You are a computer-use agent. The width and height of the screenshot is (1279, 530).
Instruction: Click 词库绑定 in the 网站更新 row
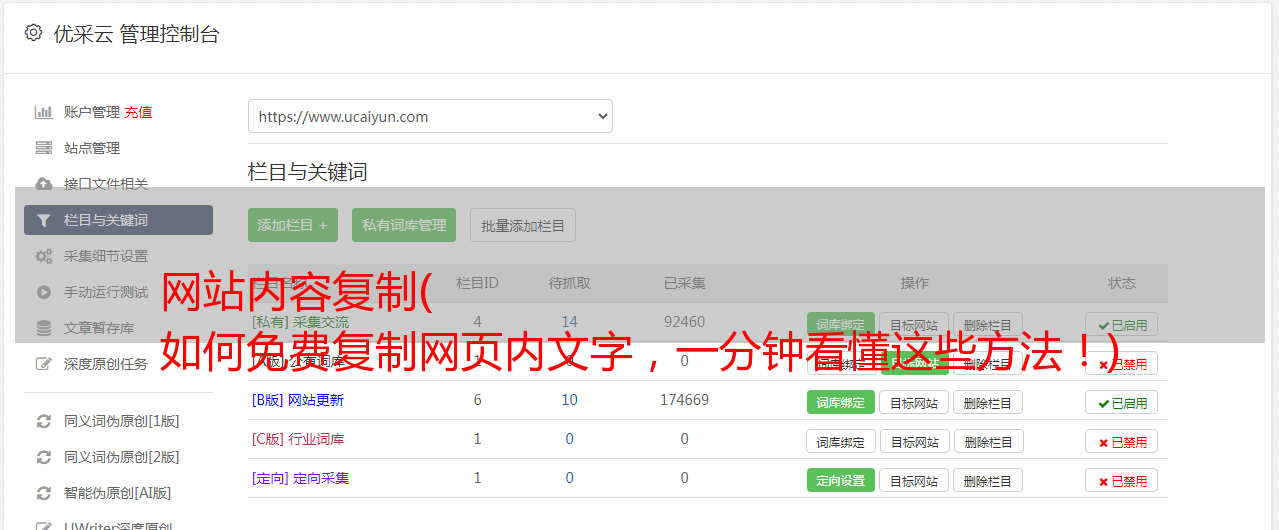[841, 402]
